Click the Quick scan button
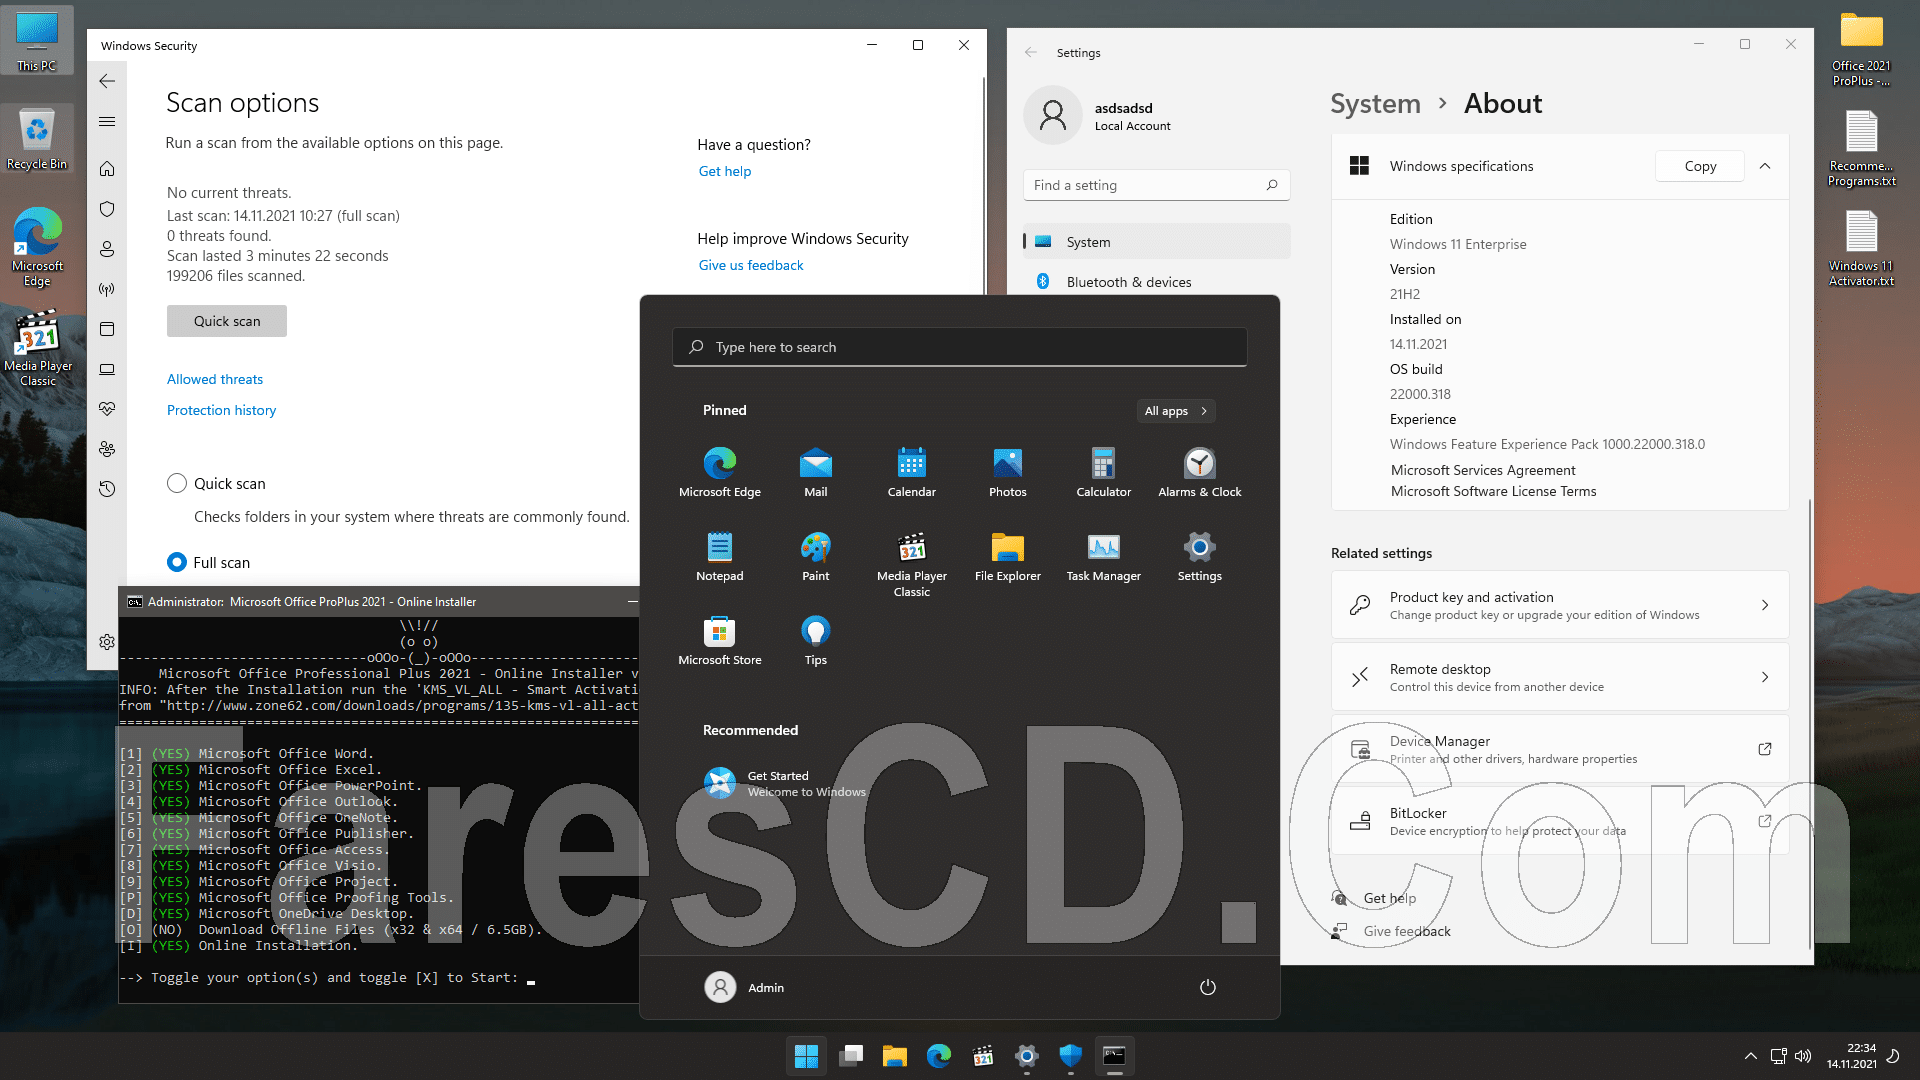The height and width of the screenshot is (1080, 1920). point(227,321)
